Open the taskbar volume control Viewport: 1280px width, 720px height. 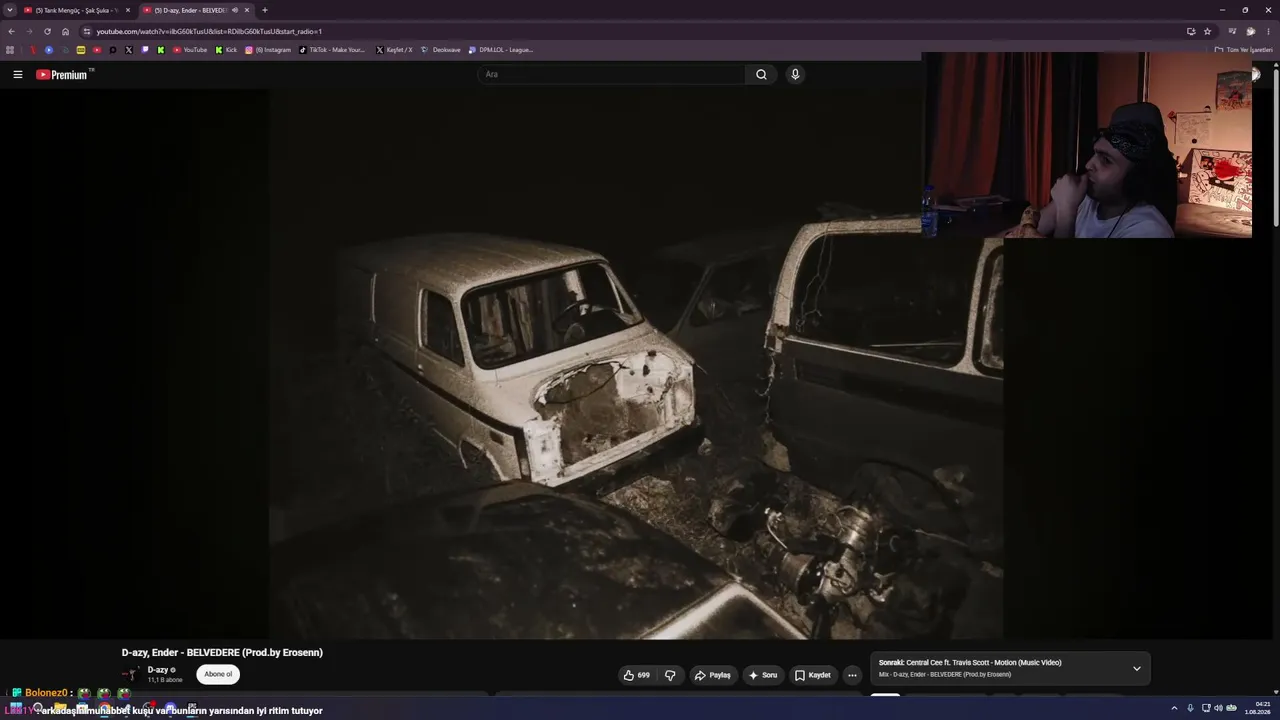[x=1218, y=709]
